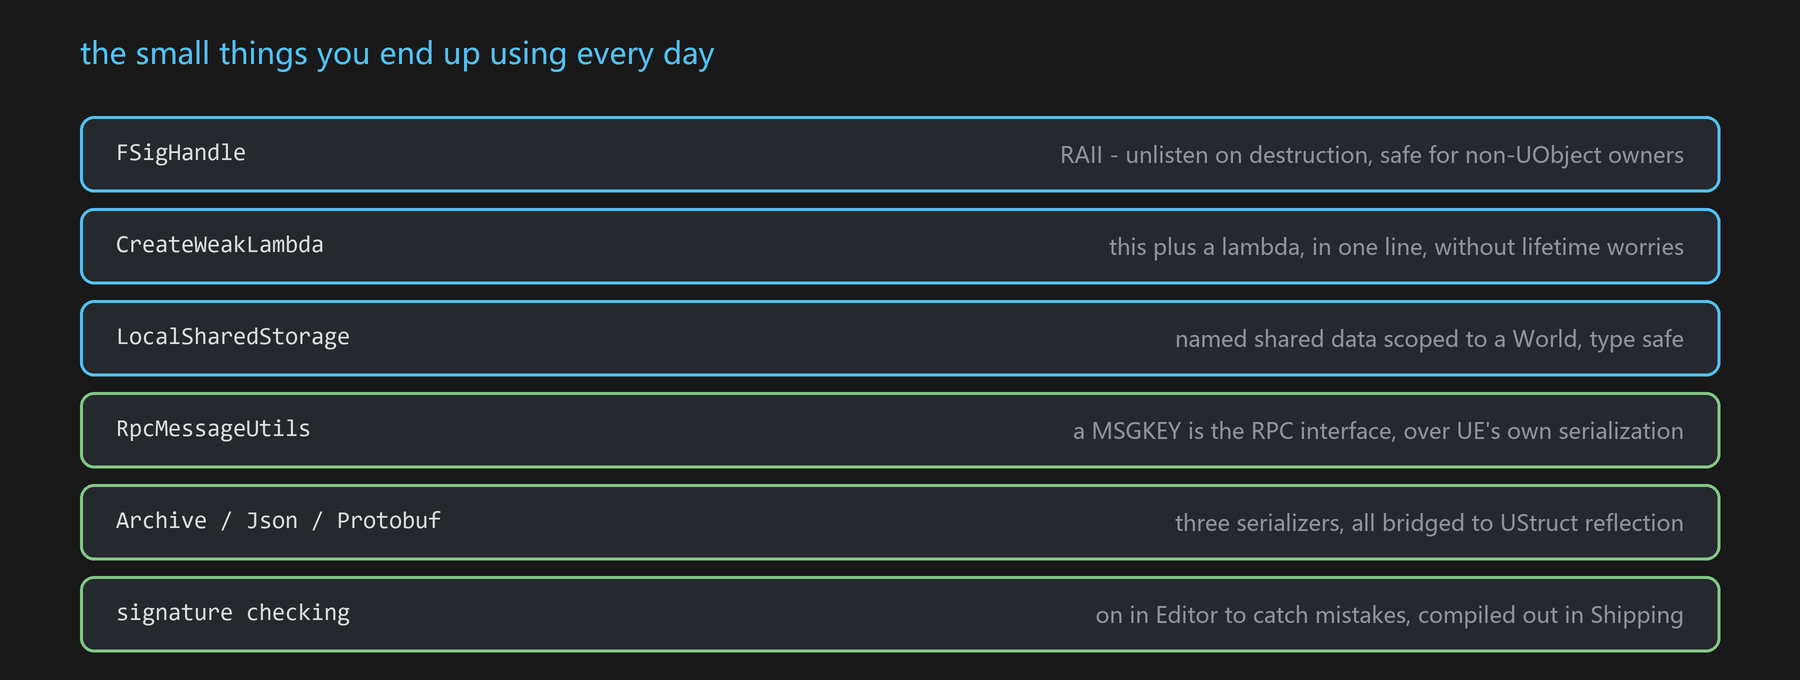This screenshot has height=680, width=1800.
Task: Select the RpcMessageUtils label
Action: pos(213,429)
